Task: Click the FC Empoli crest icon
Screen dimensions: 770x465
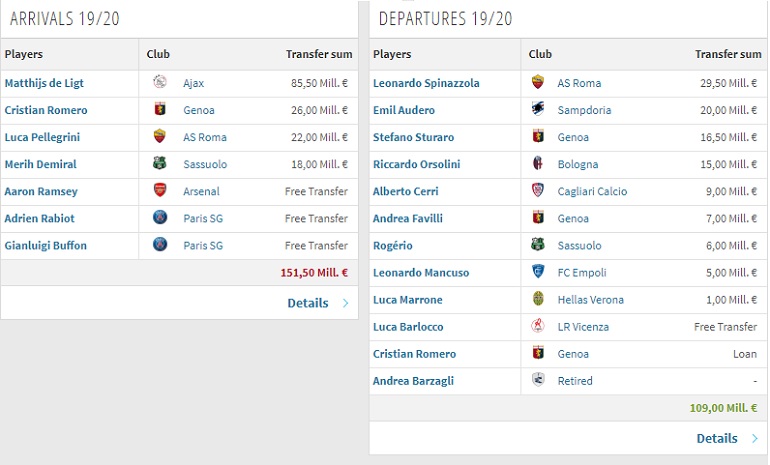Action: (538, 271)
